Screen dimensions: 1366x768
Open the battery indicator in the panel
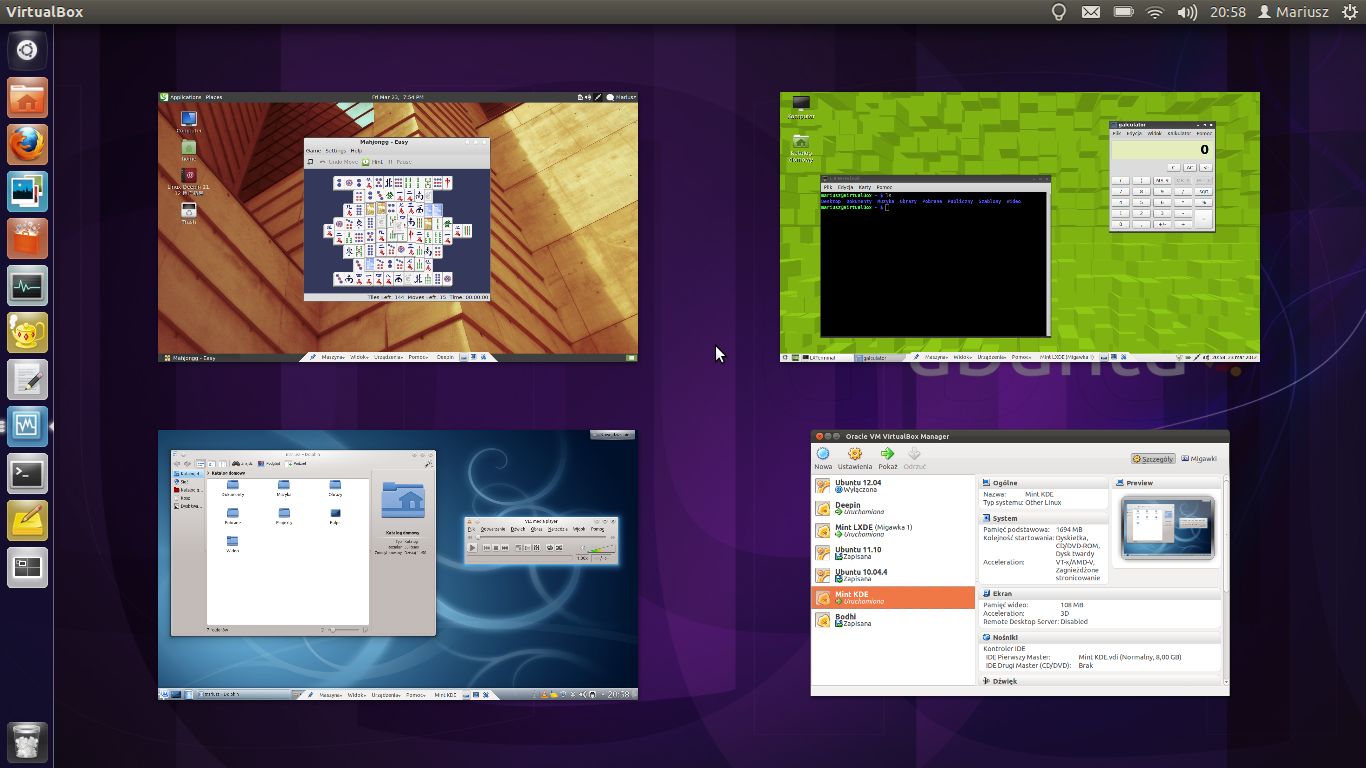(1123, 12)
